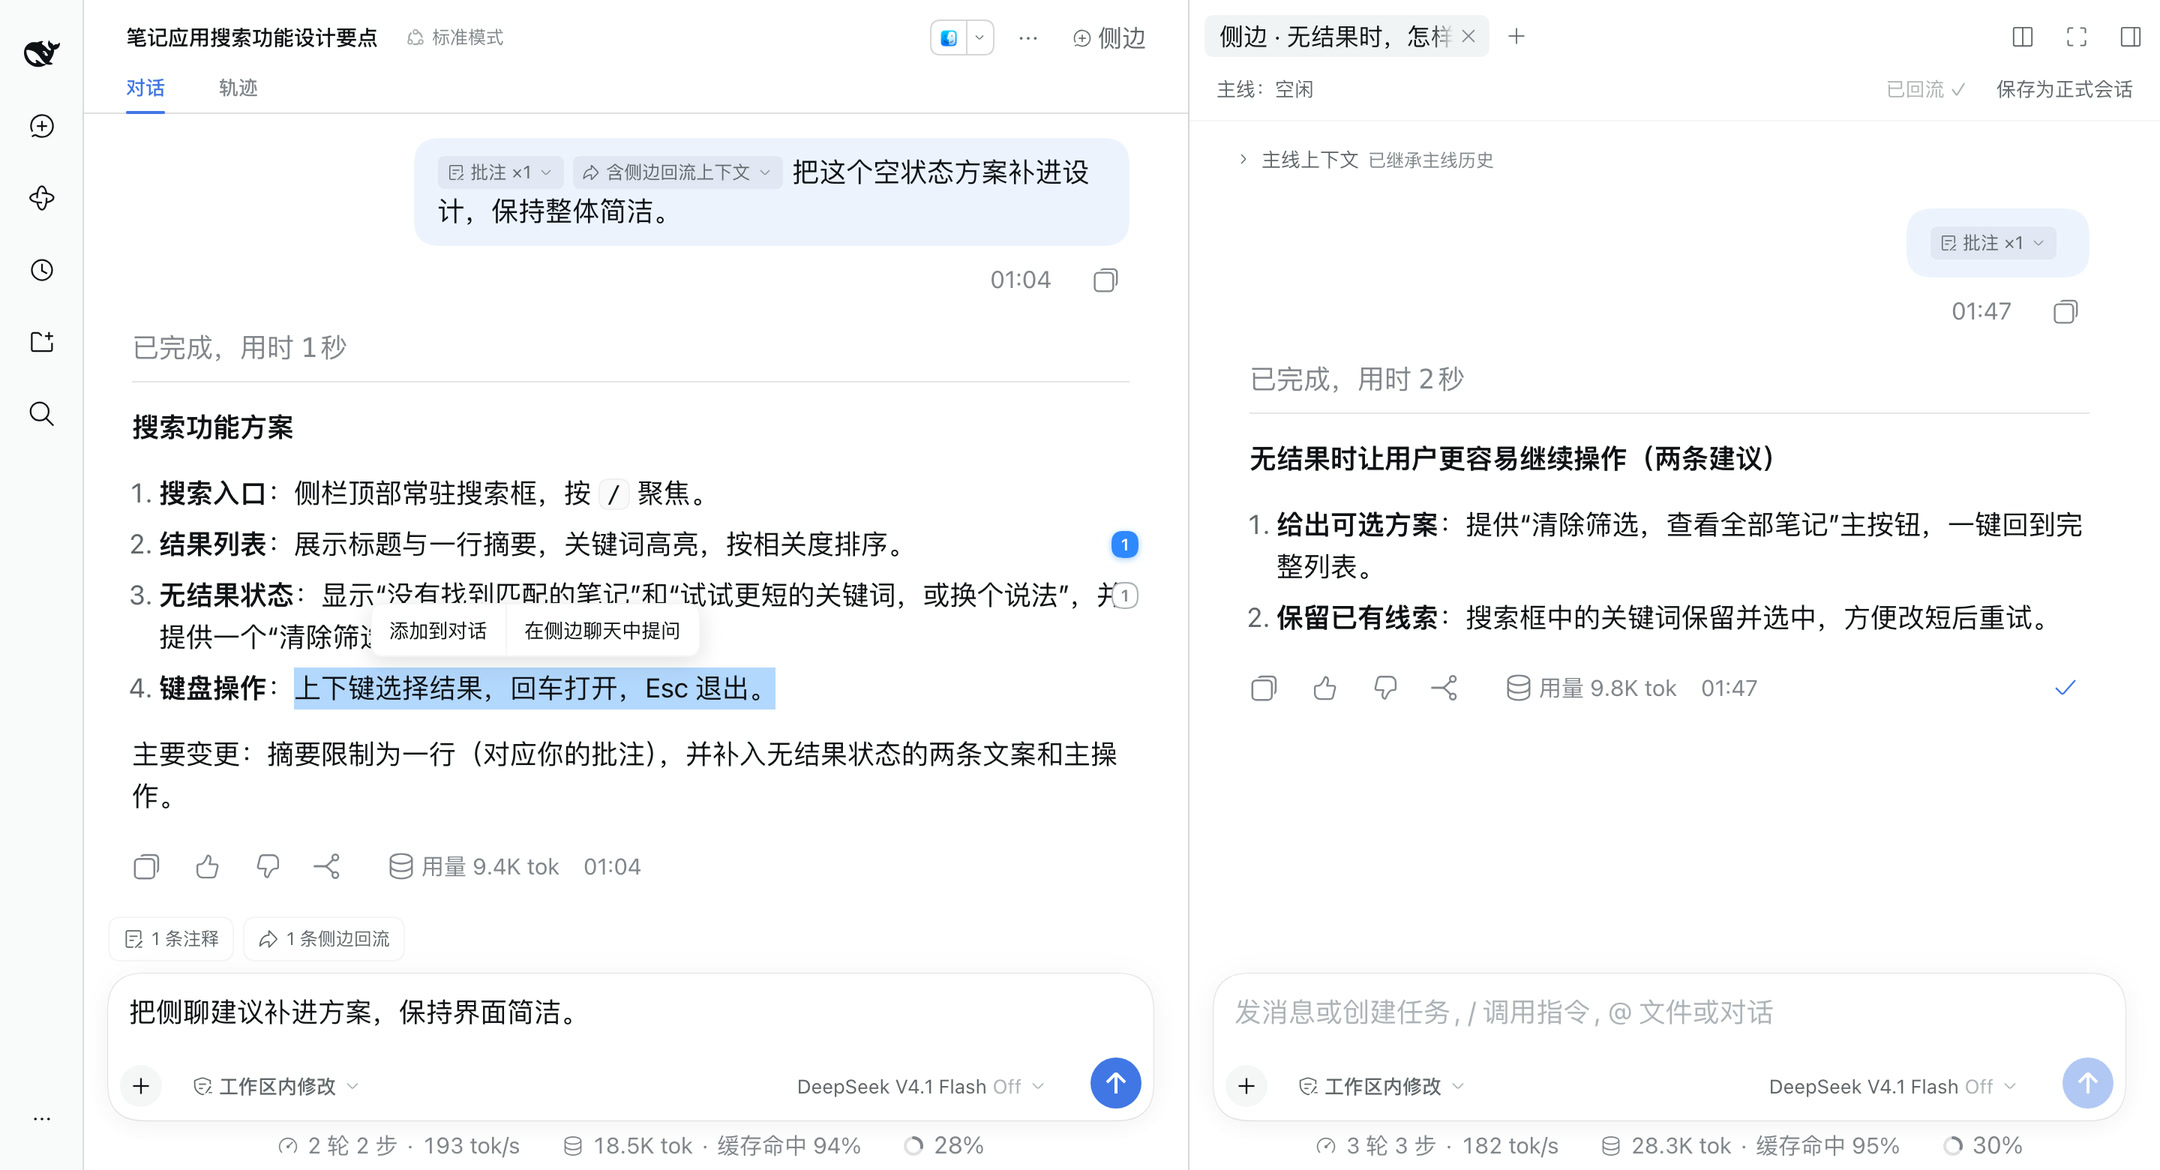The image size is (2160, 1170).
Task: Open the blue annotation badge marked 1
Action: pos(1124,545)
